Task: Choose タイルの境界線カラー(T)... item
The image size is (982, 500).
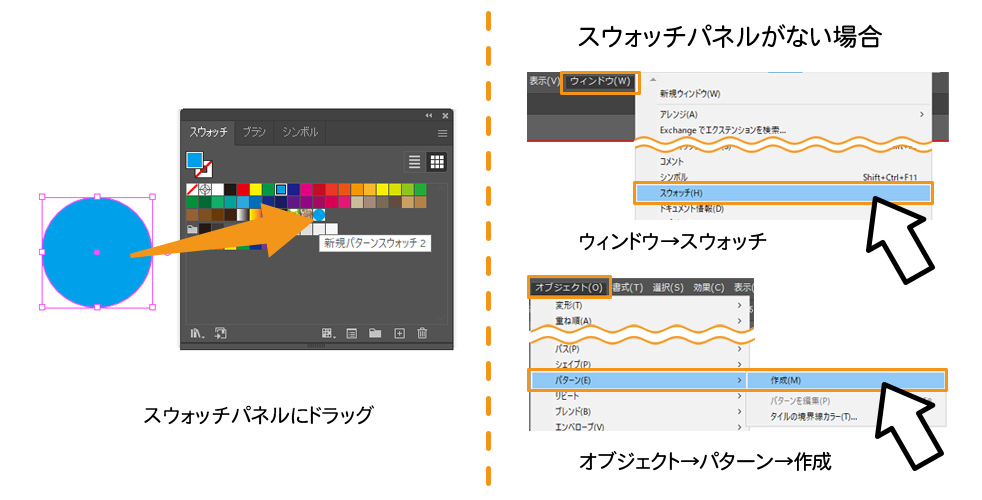Action: (x=847, y=417)
